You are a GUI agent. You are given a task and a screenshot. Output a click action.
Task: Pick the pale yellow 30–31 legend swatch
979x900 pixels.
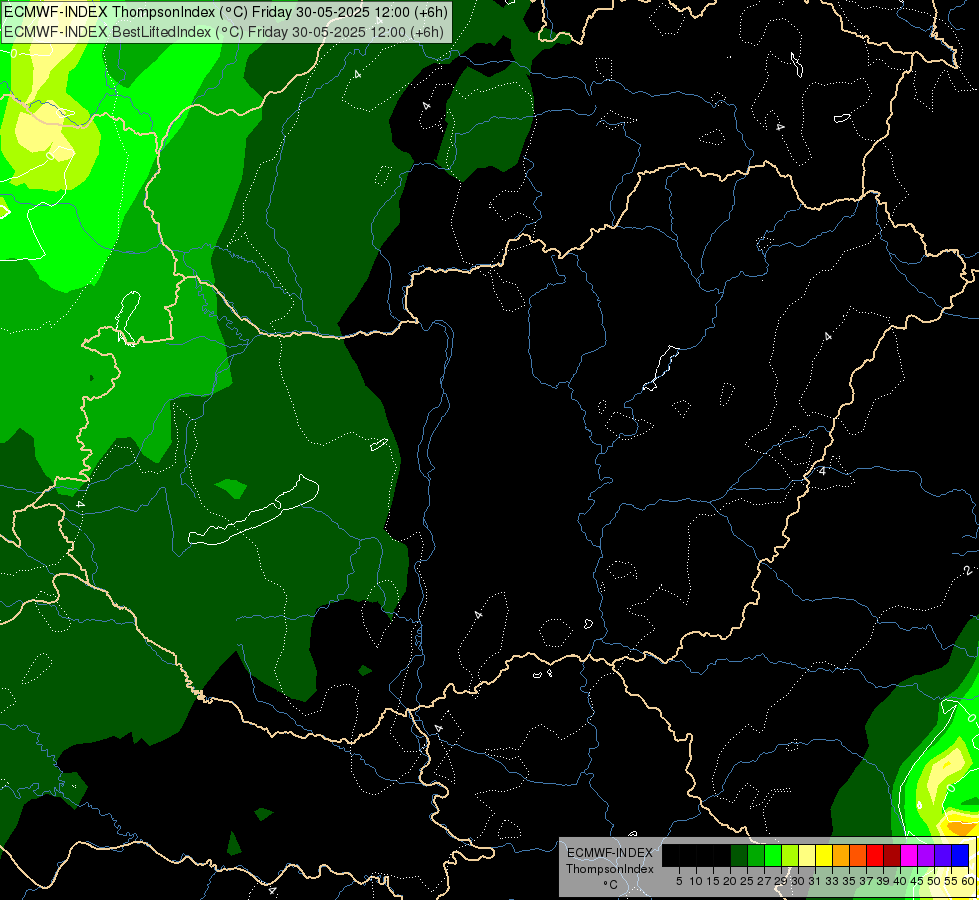point(807,855)
